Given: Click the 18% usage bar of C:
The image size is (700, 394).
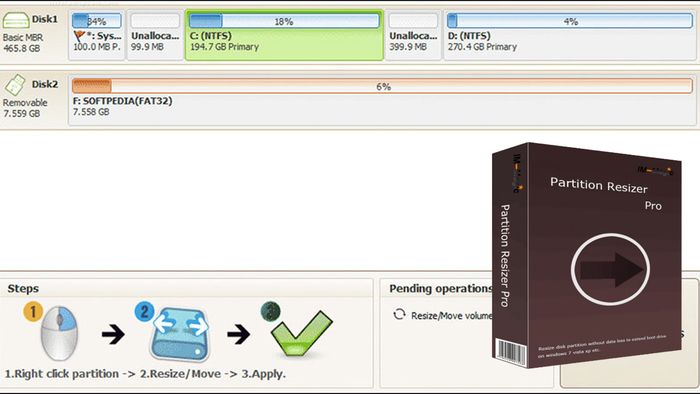Looking at the screenshot, I should (x=284, y=21).
